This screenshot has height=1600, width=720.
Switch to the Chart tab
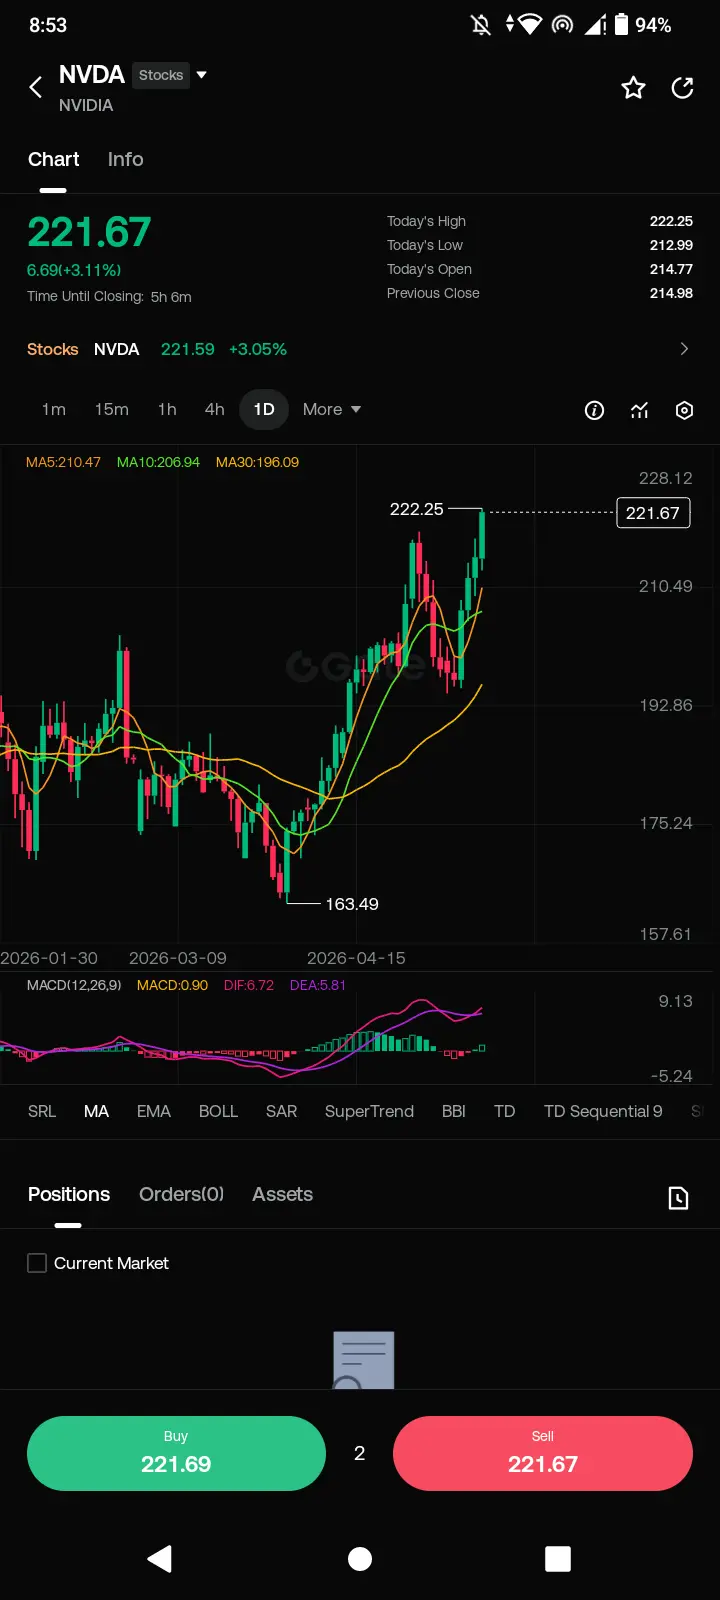point(53,159)
